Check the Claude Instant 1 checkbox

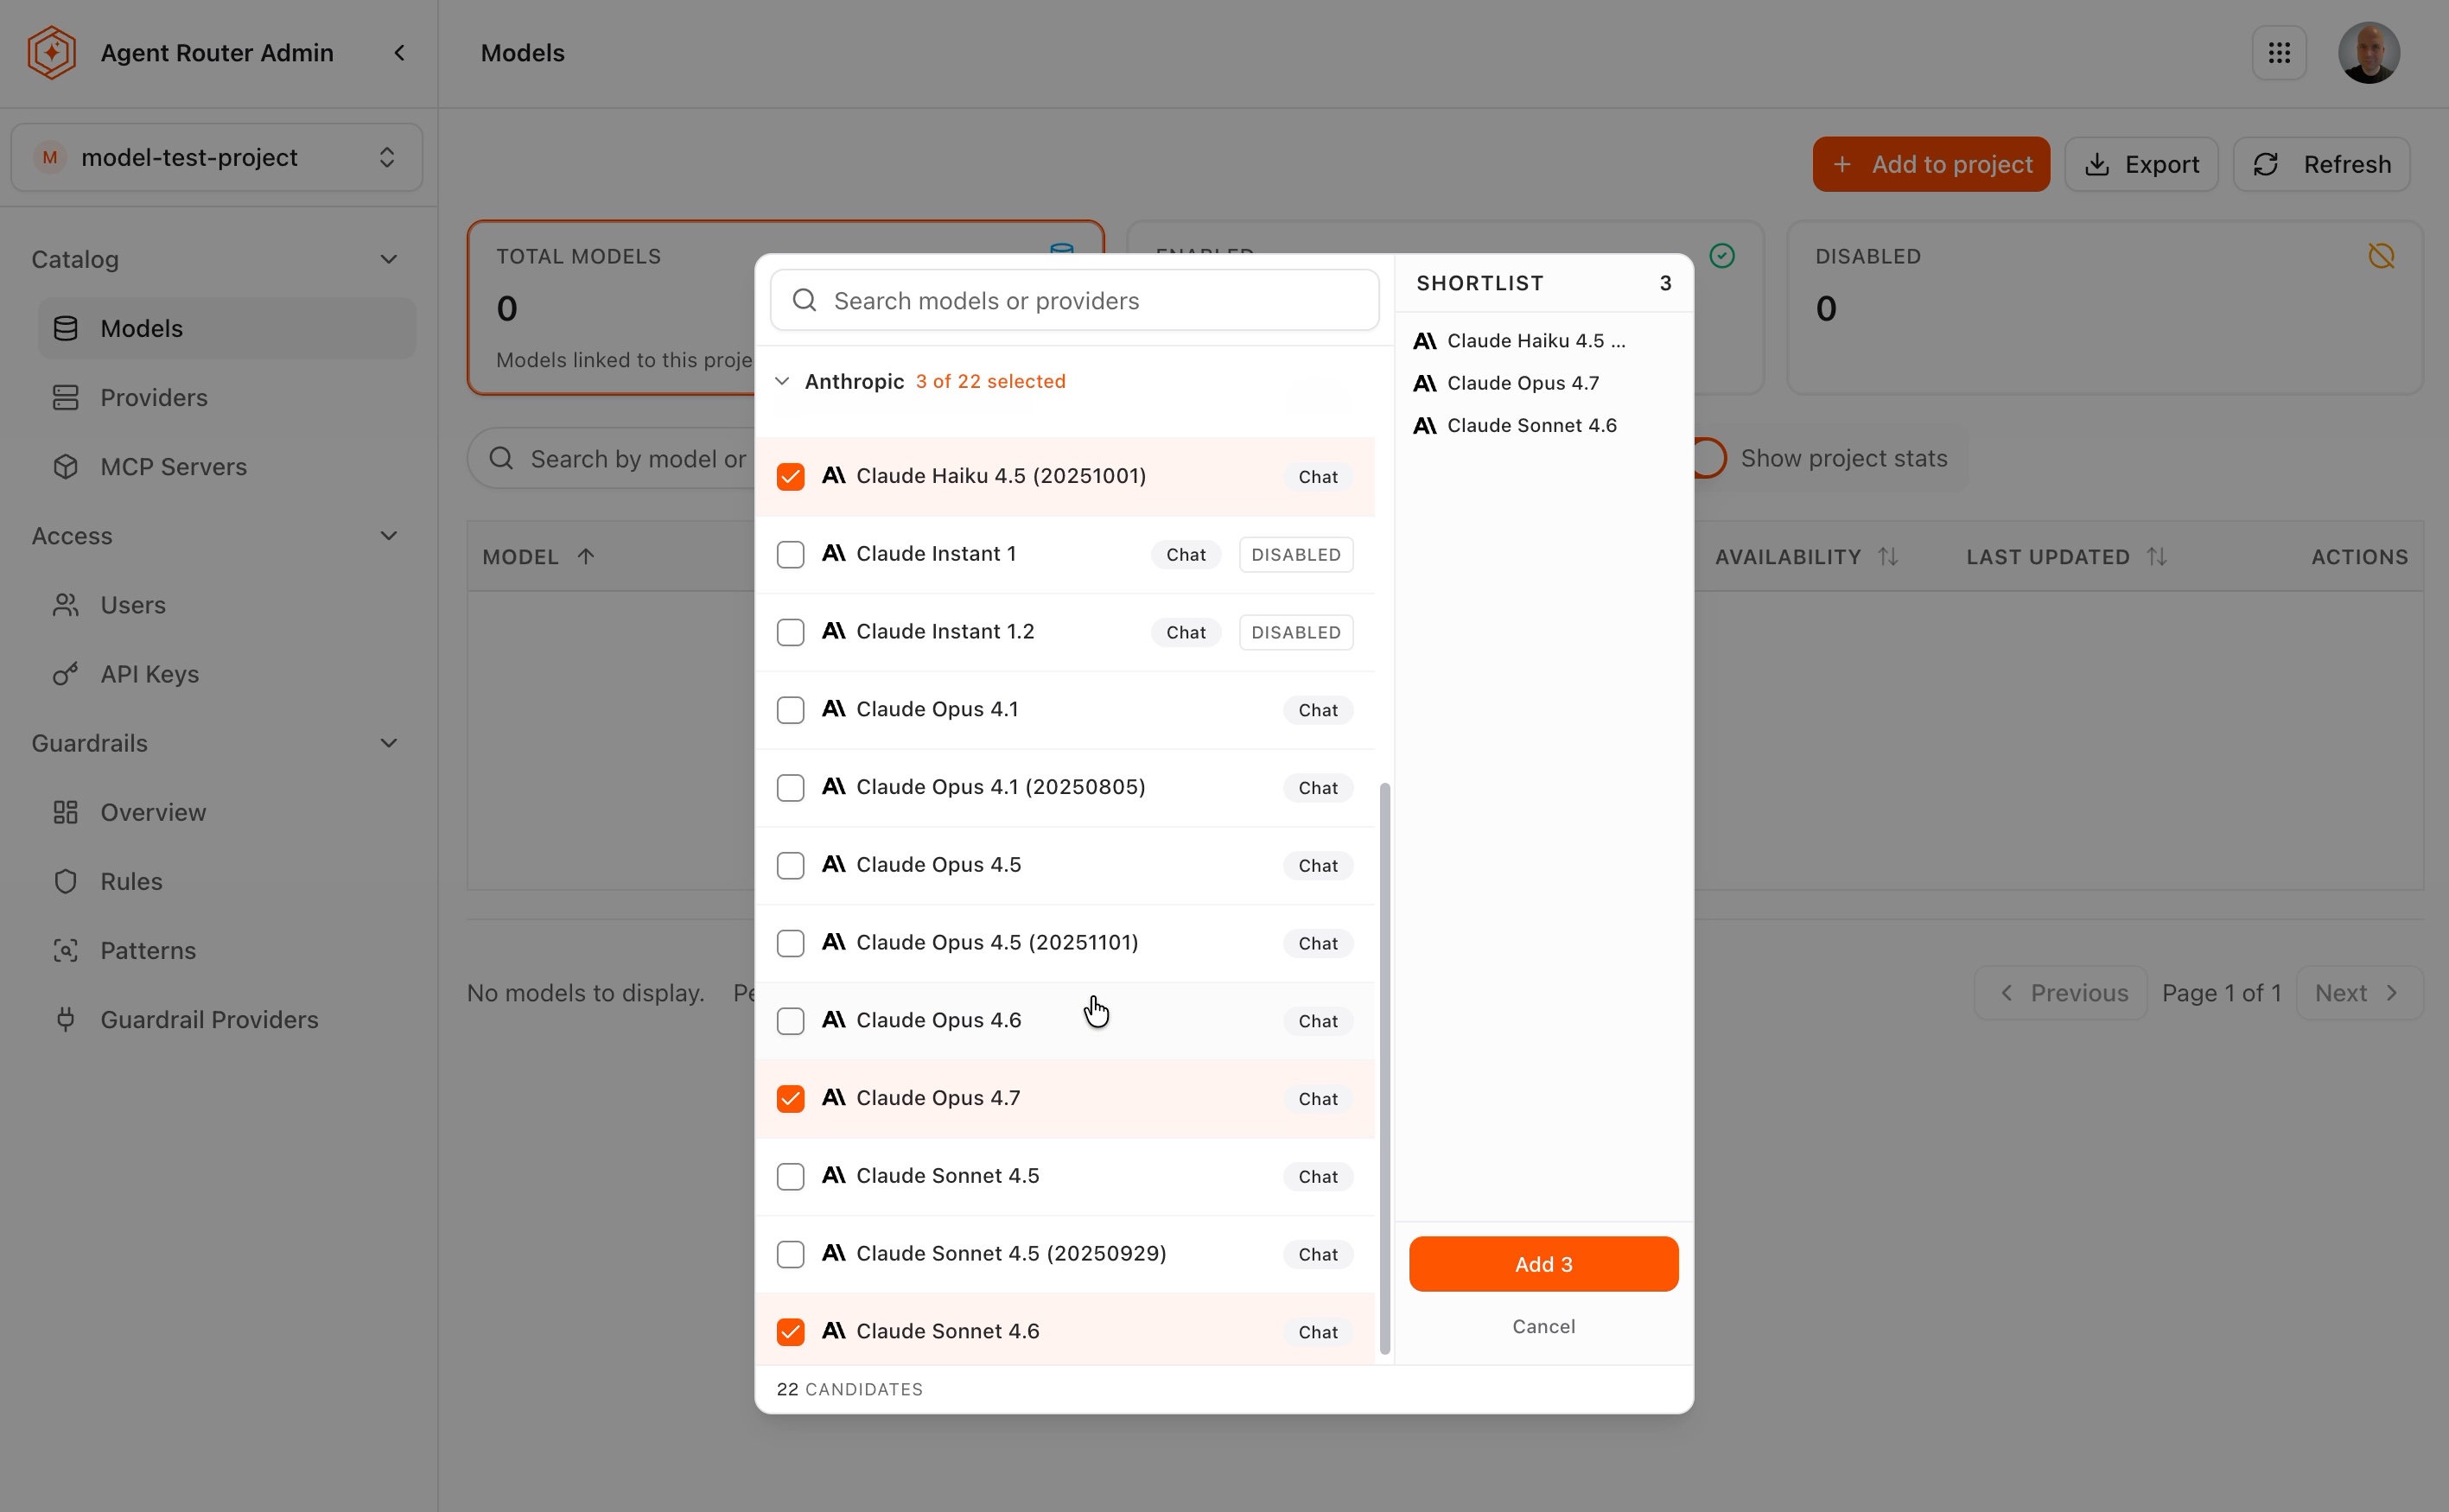790,554
